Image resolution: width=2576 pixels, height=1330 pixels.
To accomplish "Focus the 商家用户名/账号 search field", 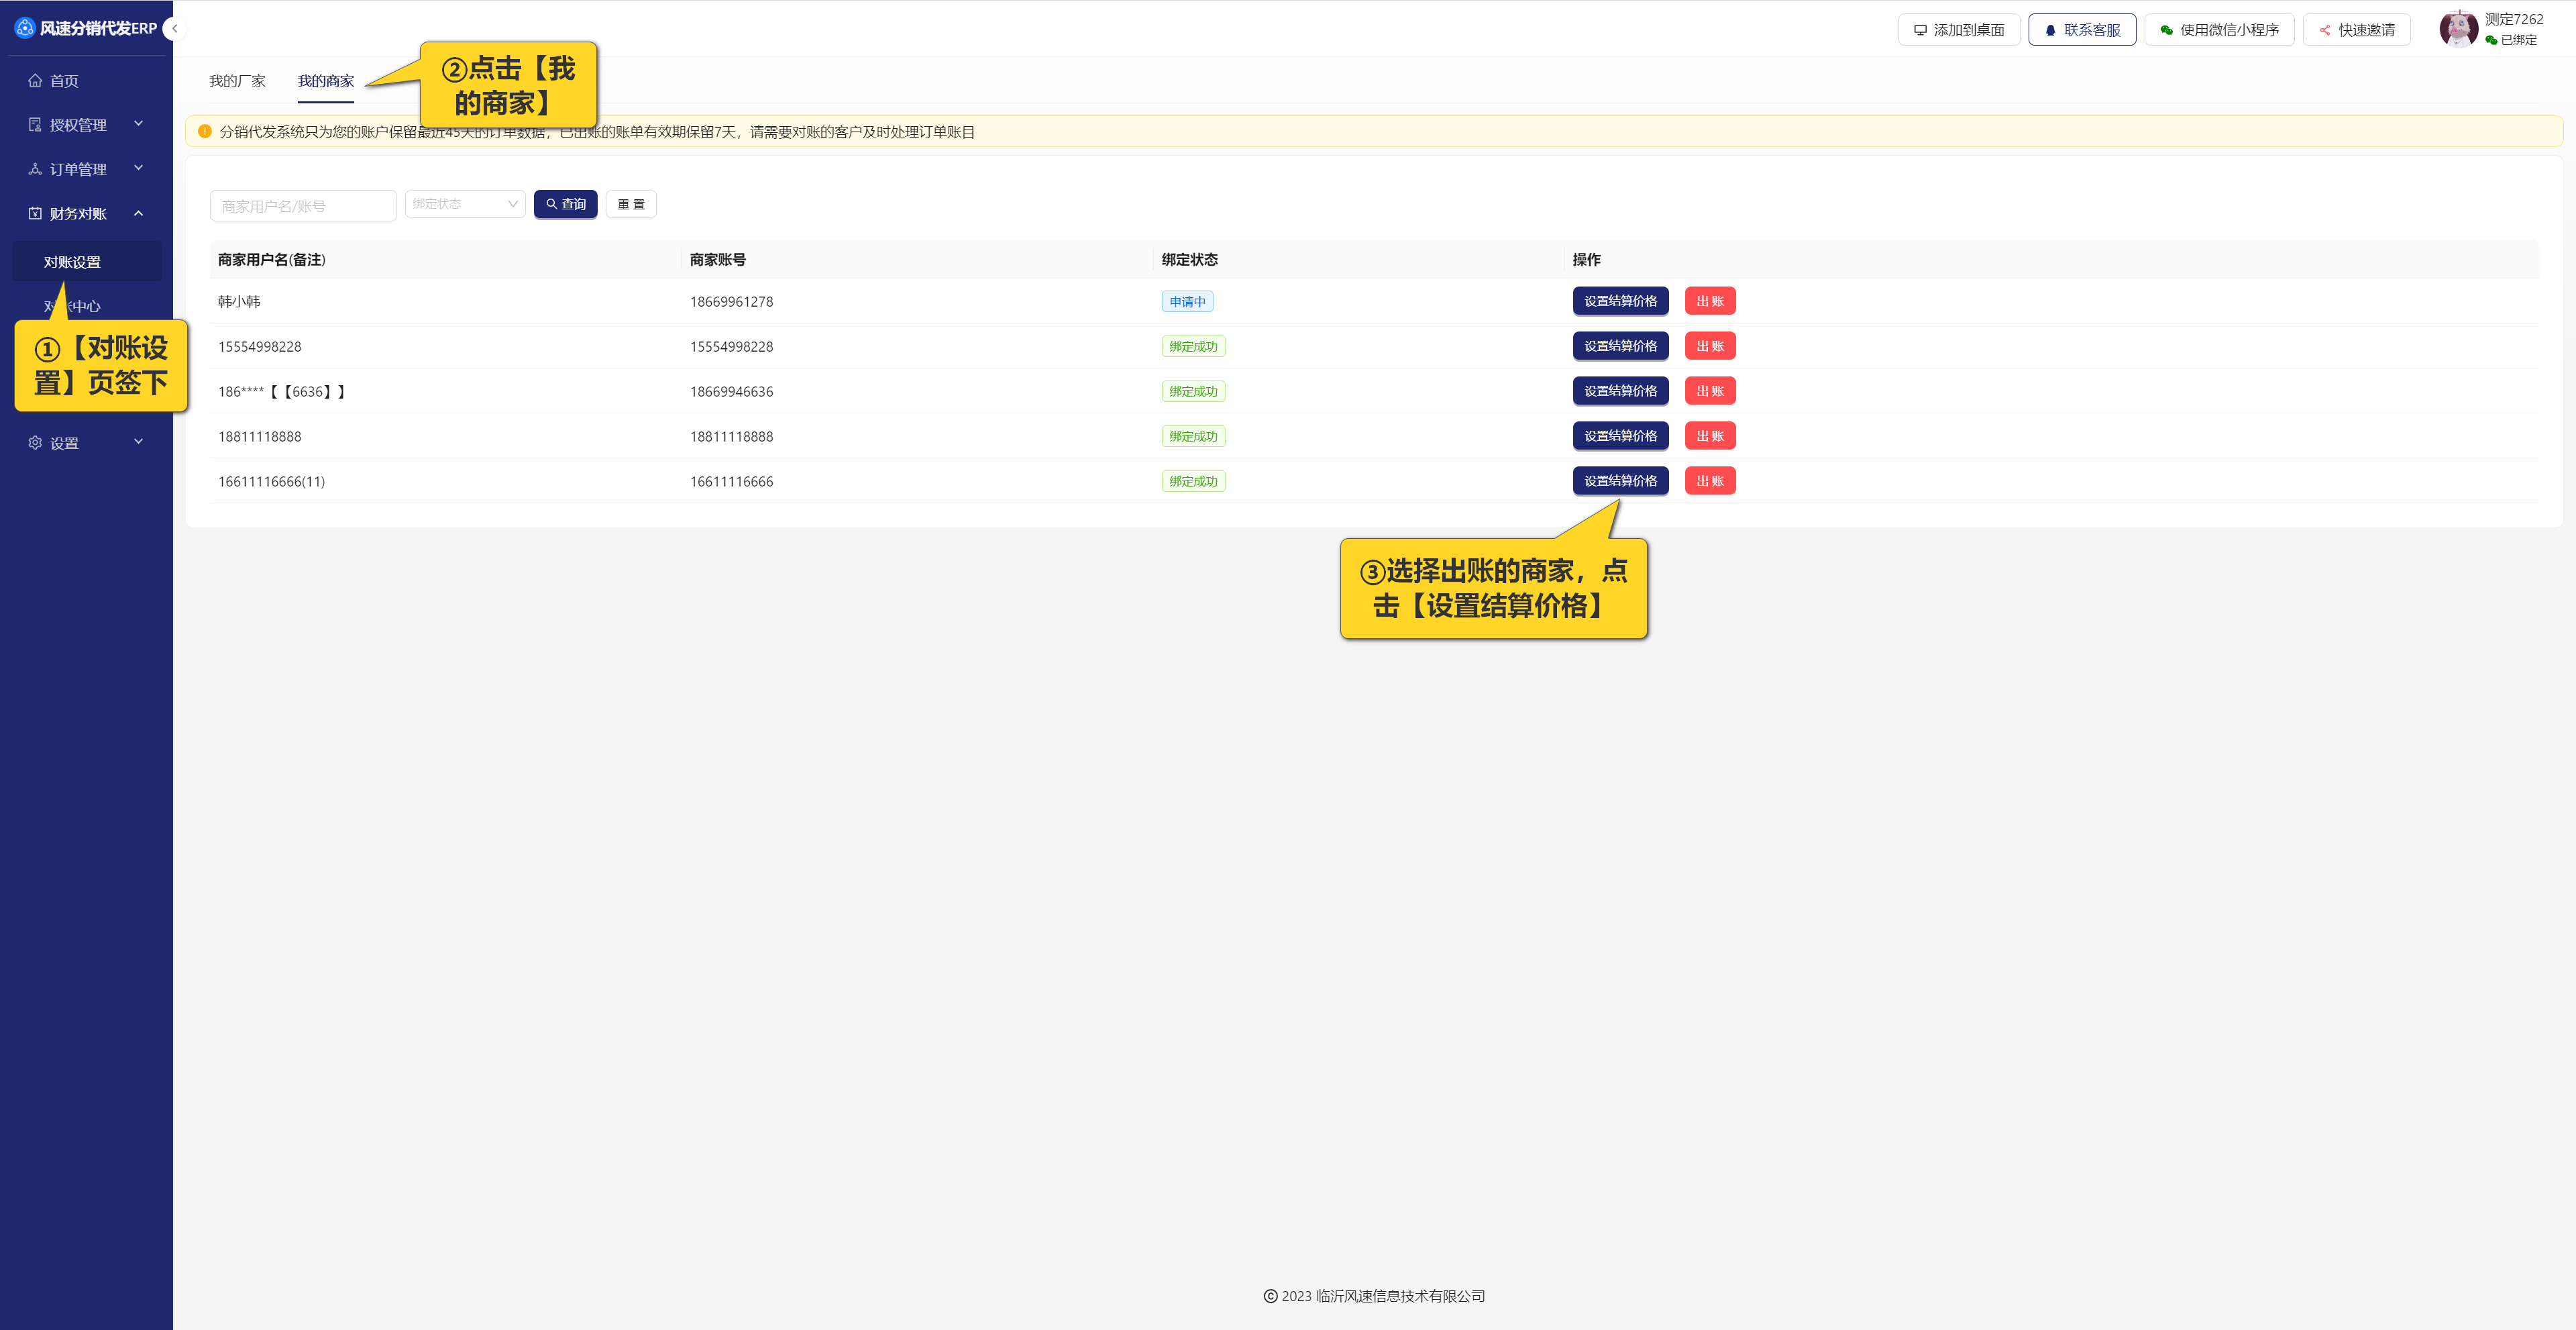I will (x=303, y=206).
